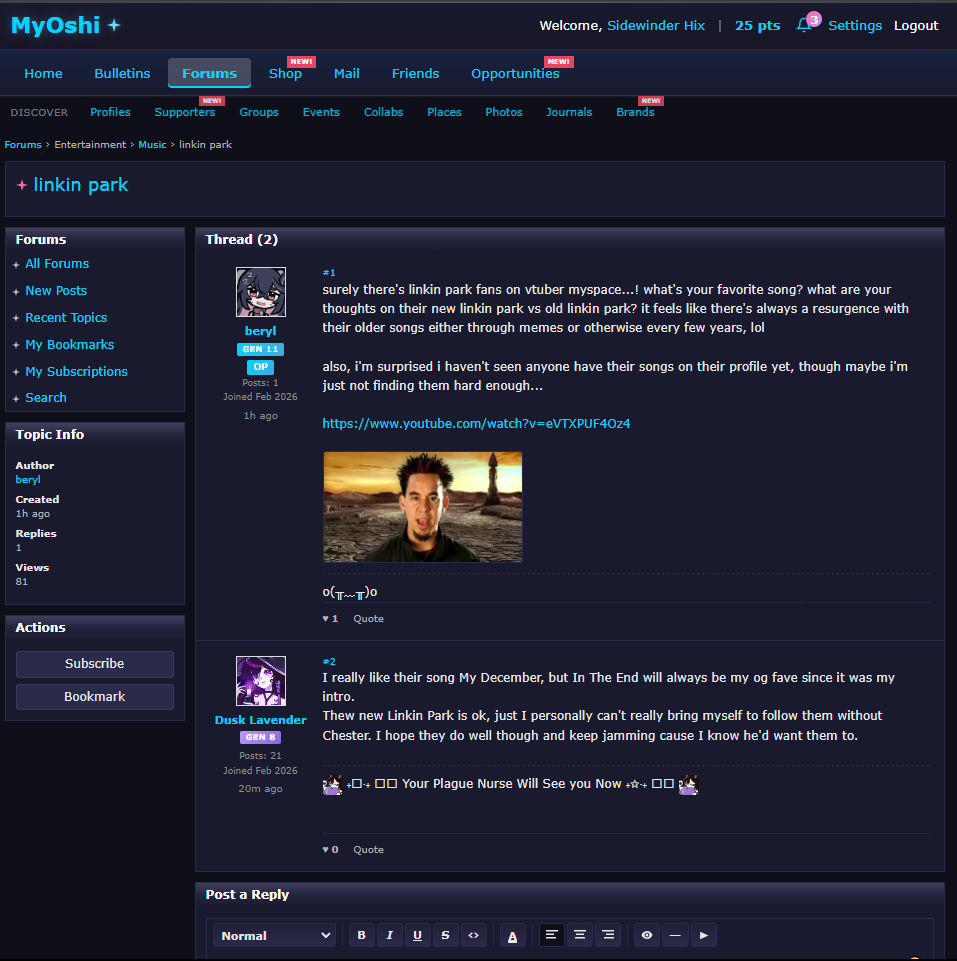Bookmark this linkin park thread
The width and height of the screenshot is (957, 961).
tap(95, 697)
